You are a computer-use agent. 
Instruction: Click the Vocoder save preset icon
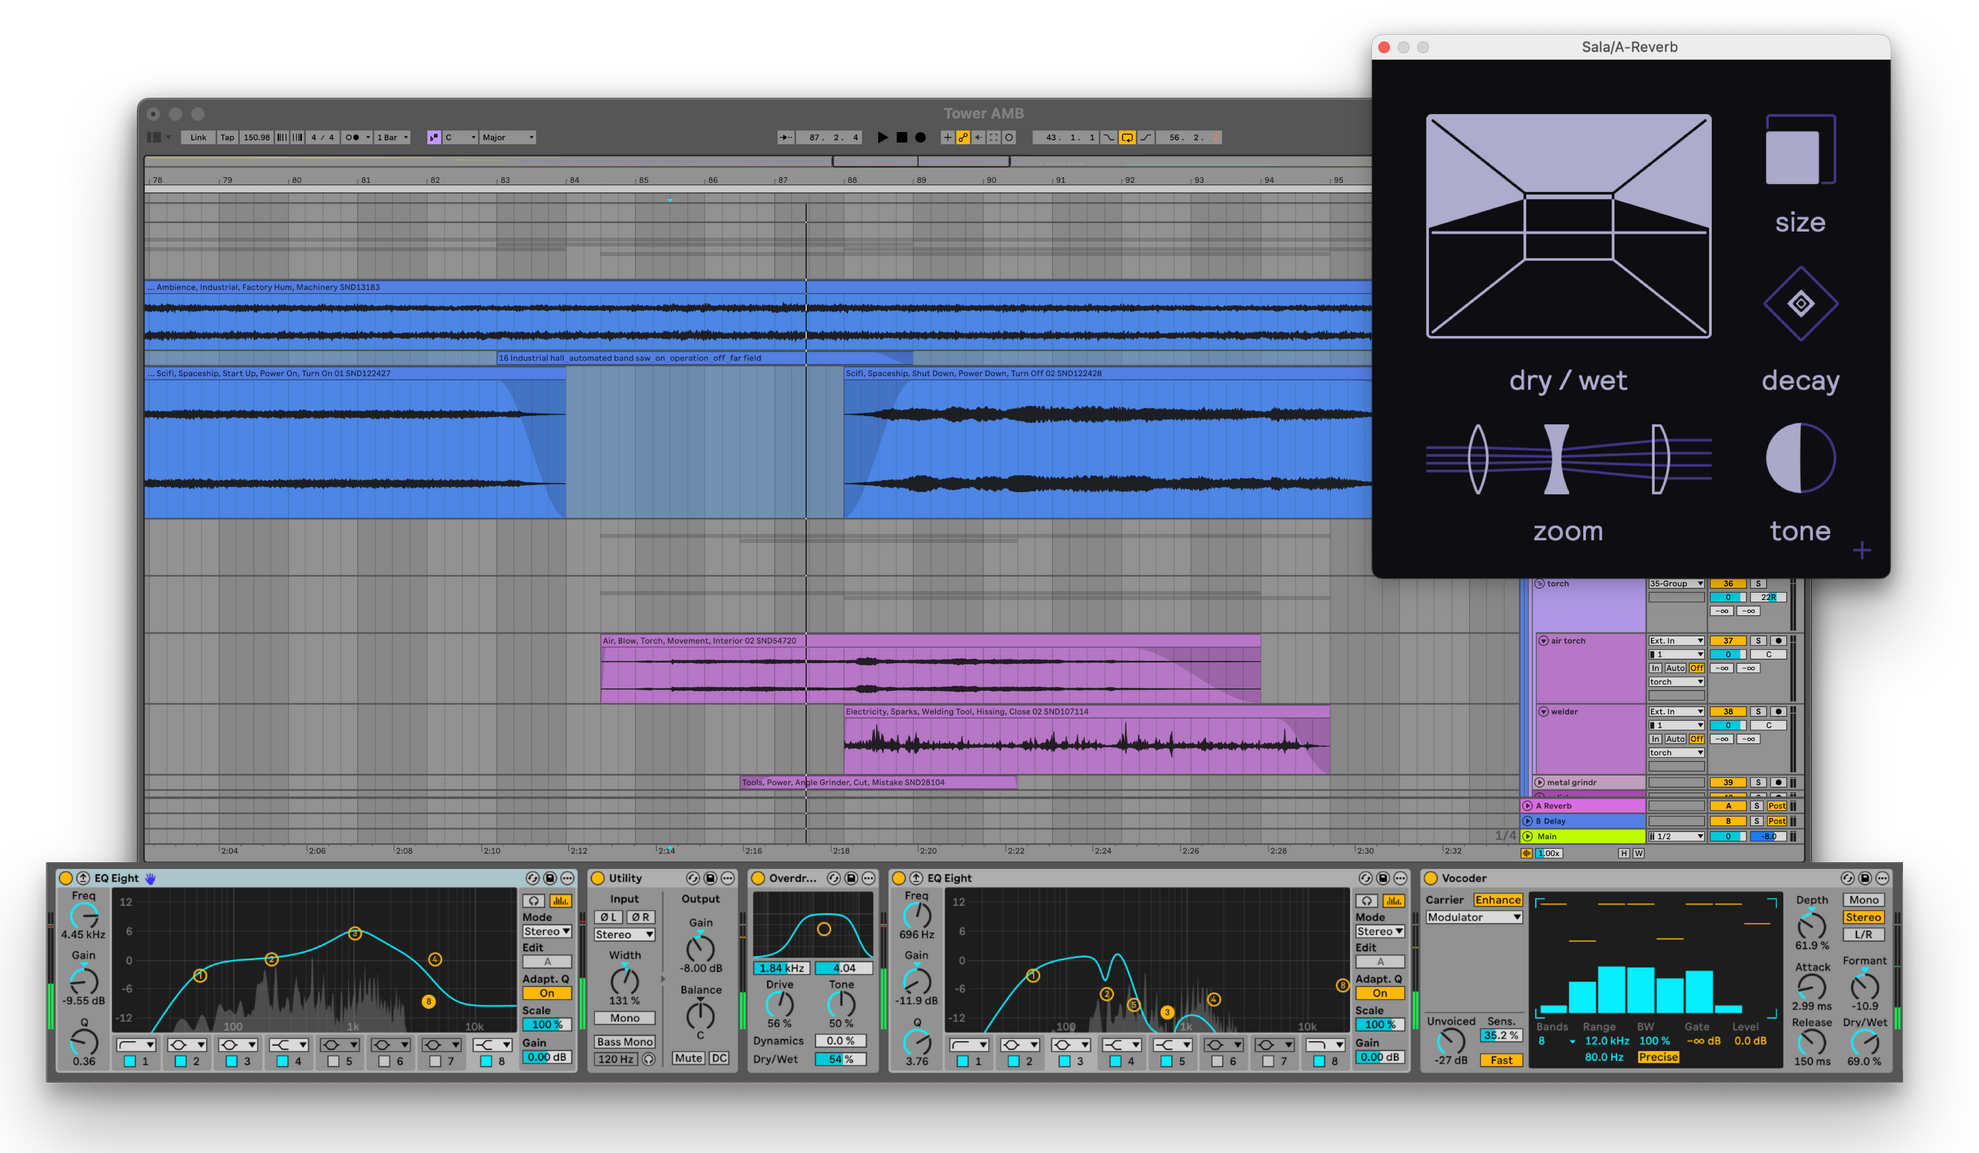pyautogui.click(x=1865, y=878)
